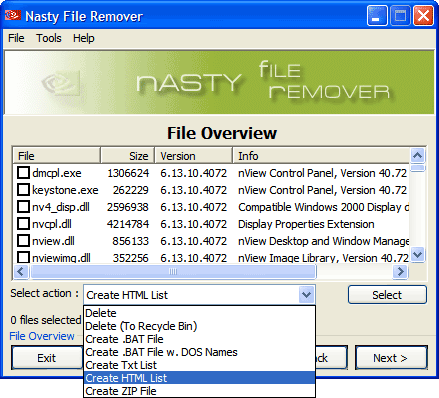Minimize the Nasty File Remover window
This screenshot has height=398, width=439.
click(x=377, y=15)
